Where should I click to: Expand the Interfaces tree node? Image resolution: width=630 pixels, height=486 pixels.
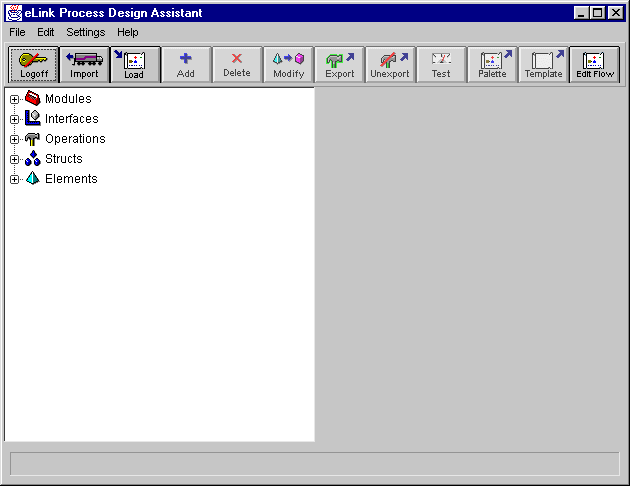[14, 119]
